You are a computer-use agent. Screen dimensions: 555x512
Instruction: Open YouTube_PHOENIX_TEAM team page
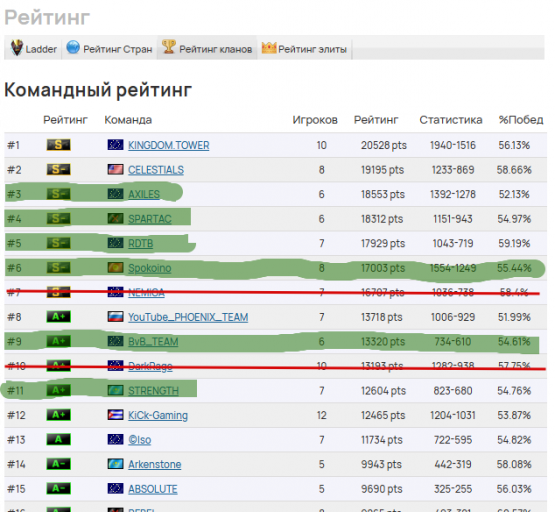tap(188, 317)
